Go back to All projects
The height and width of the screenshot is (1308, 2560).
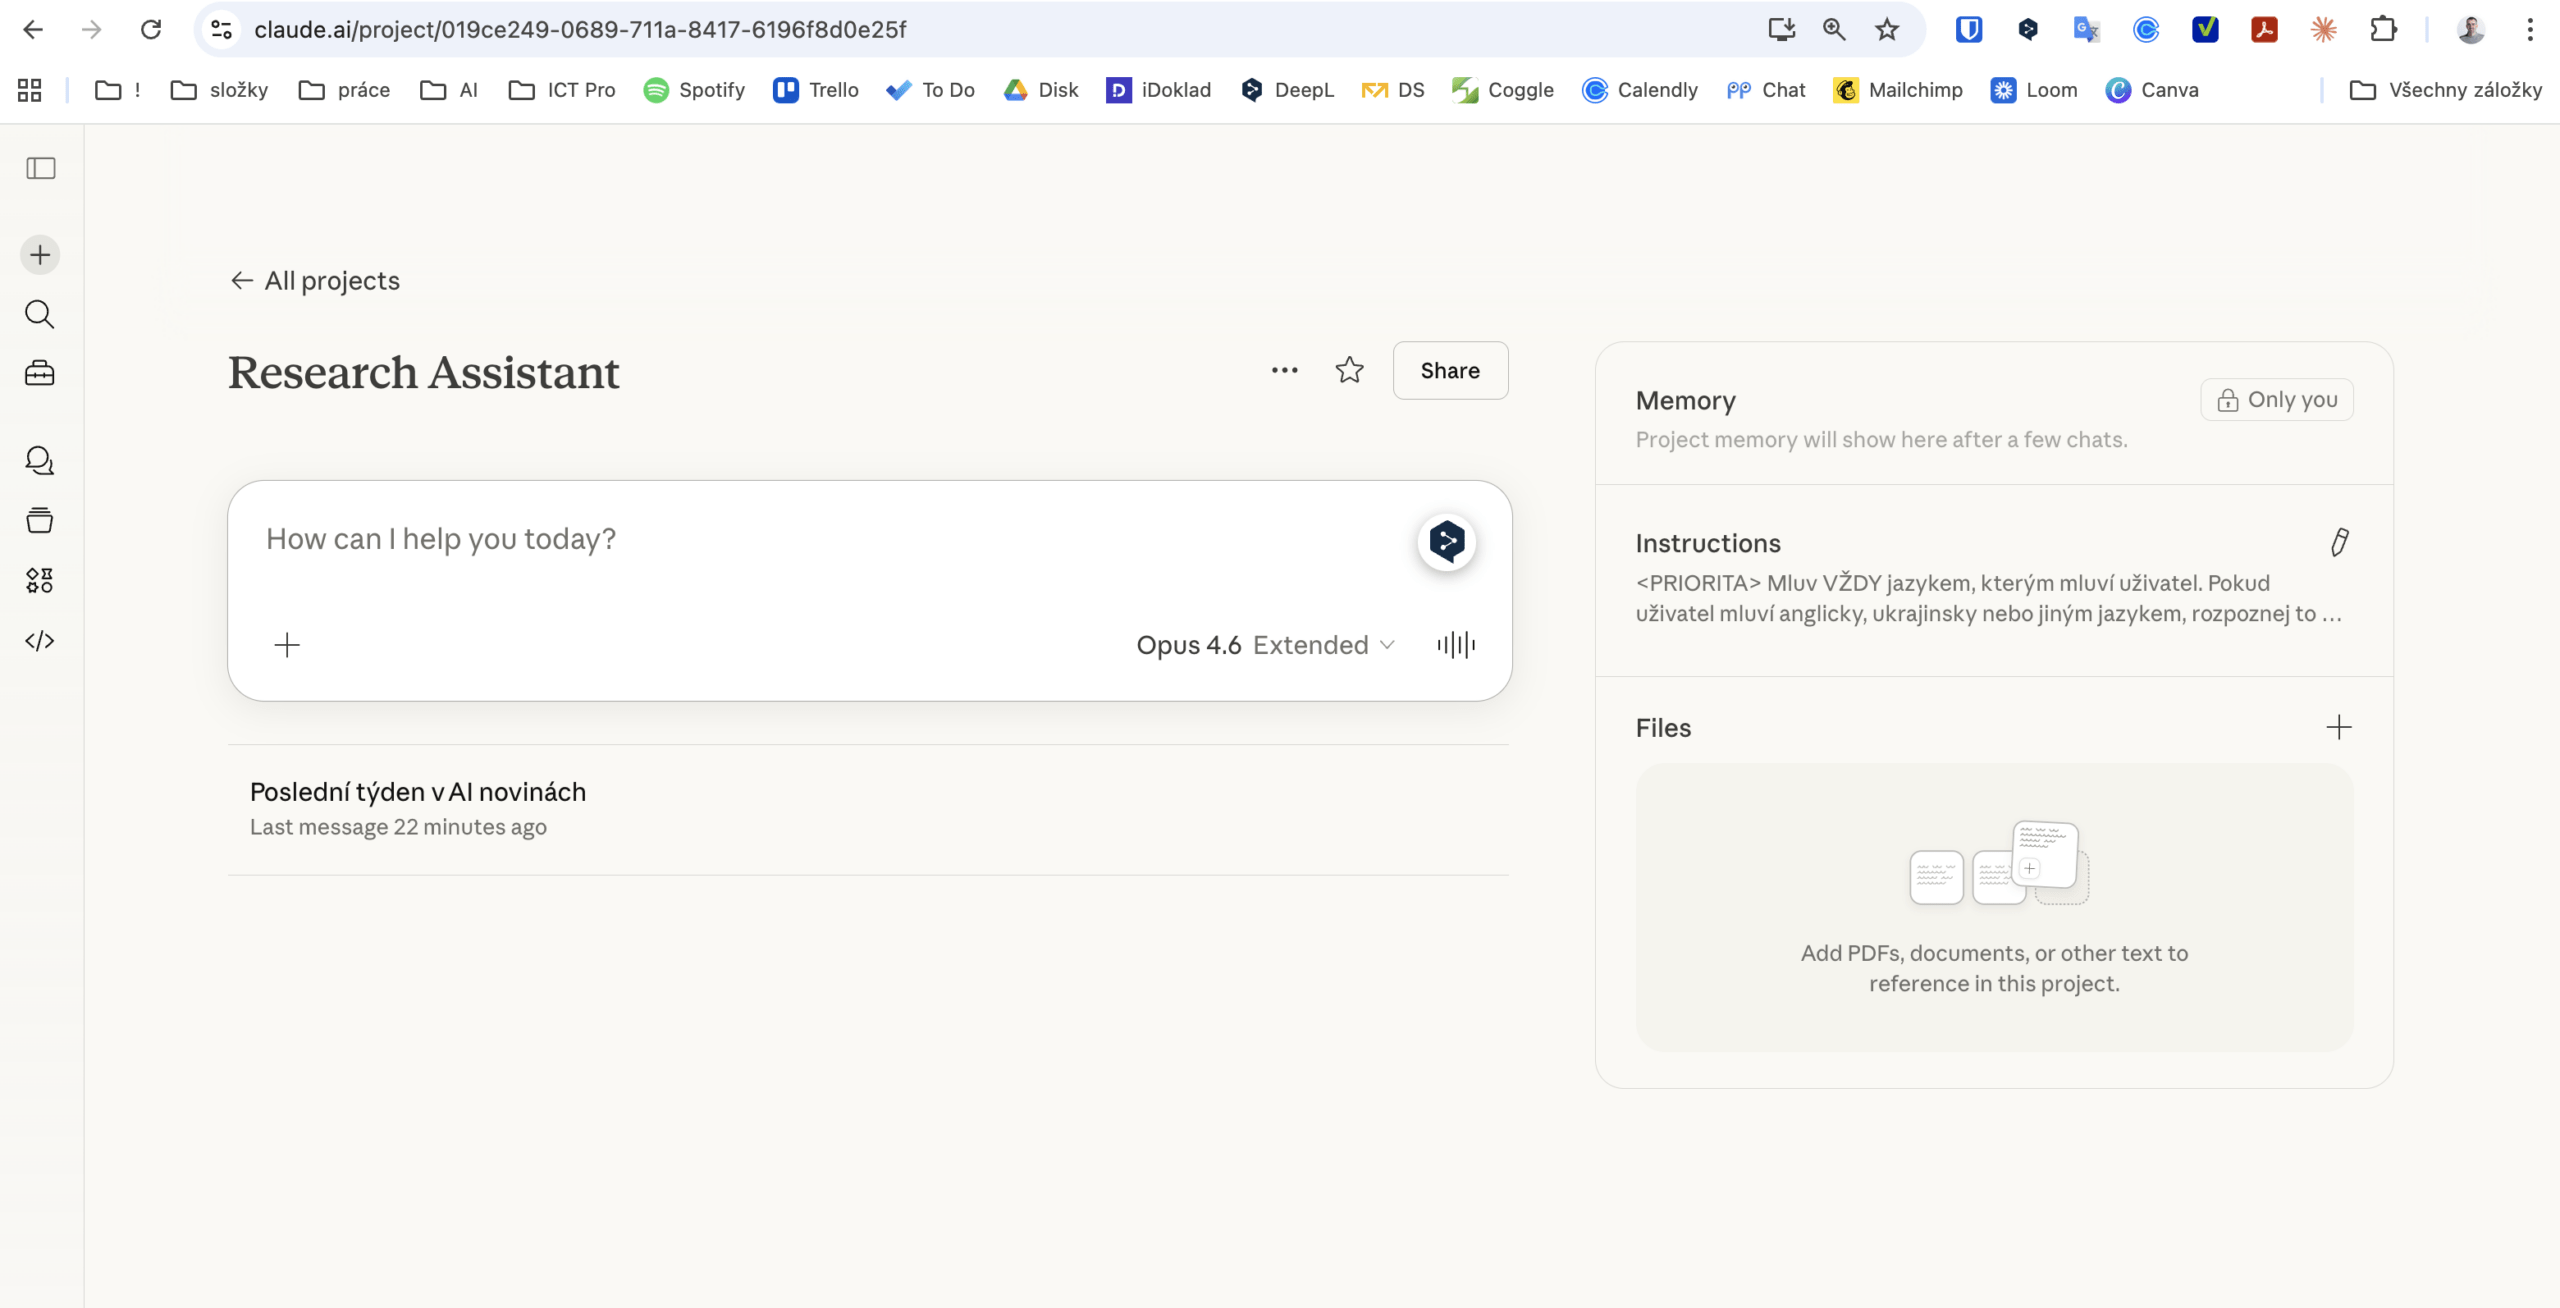(x=315, y=281)
